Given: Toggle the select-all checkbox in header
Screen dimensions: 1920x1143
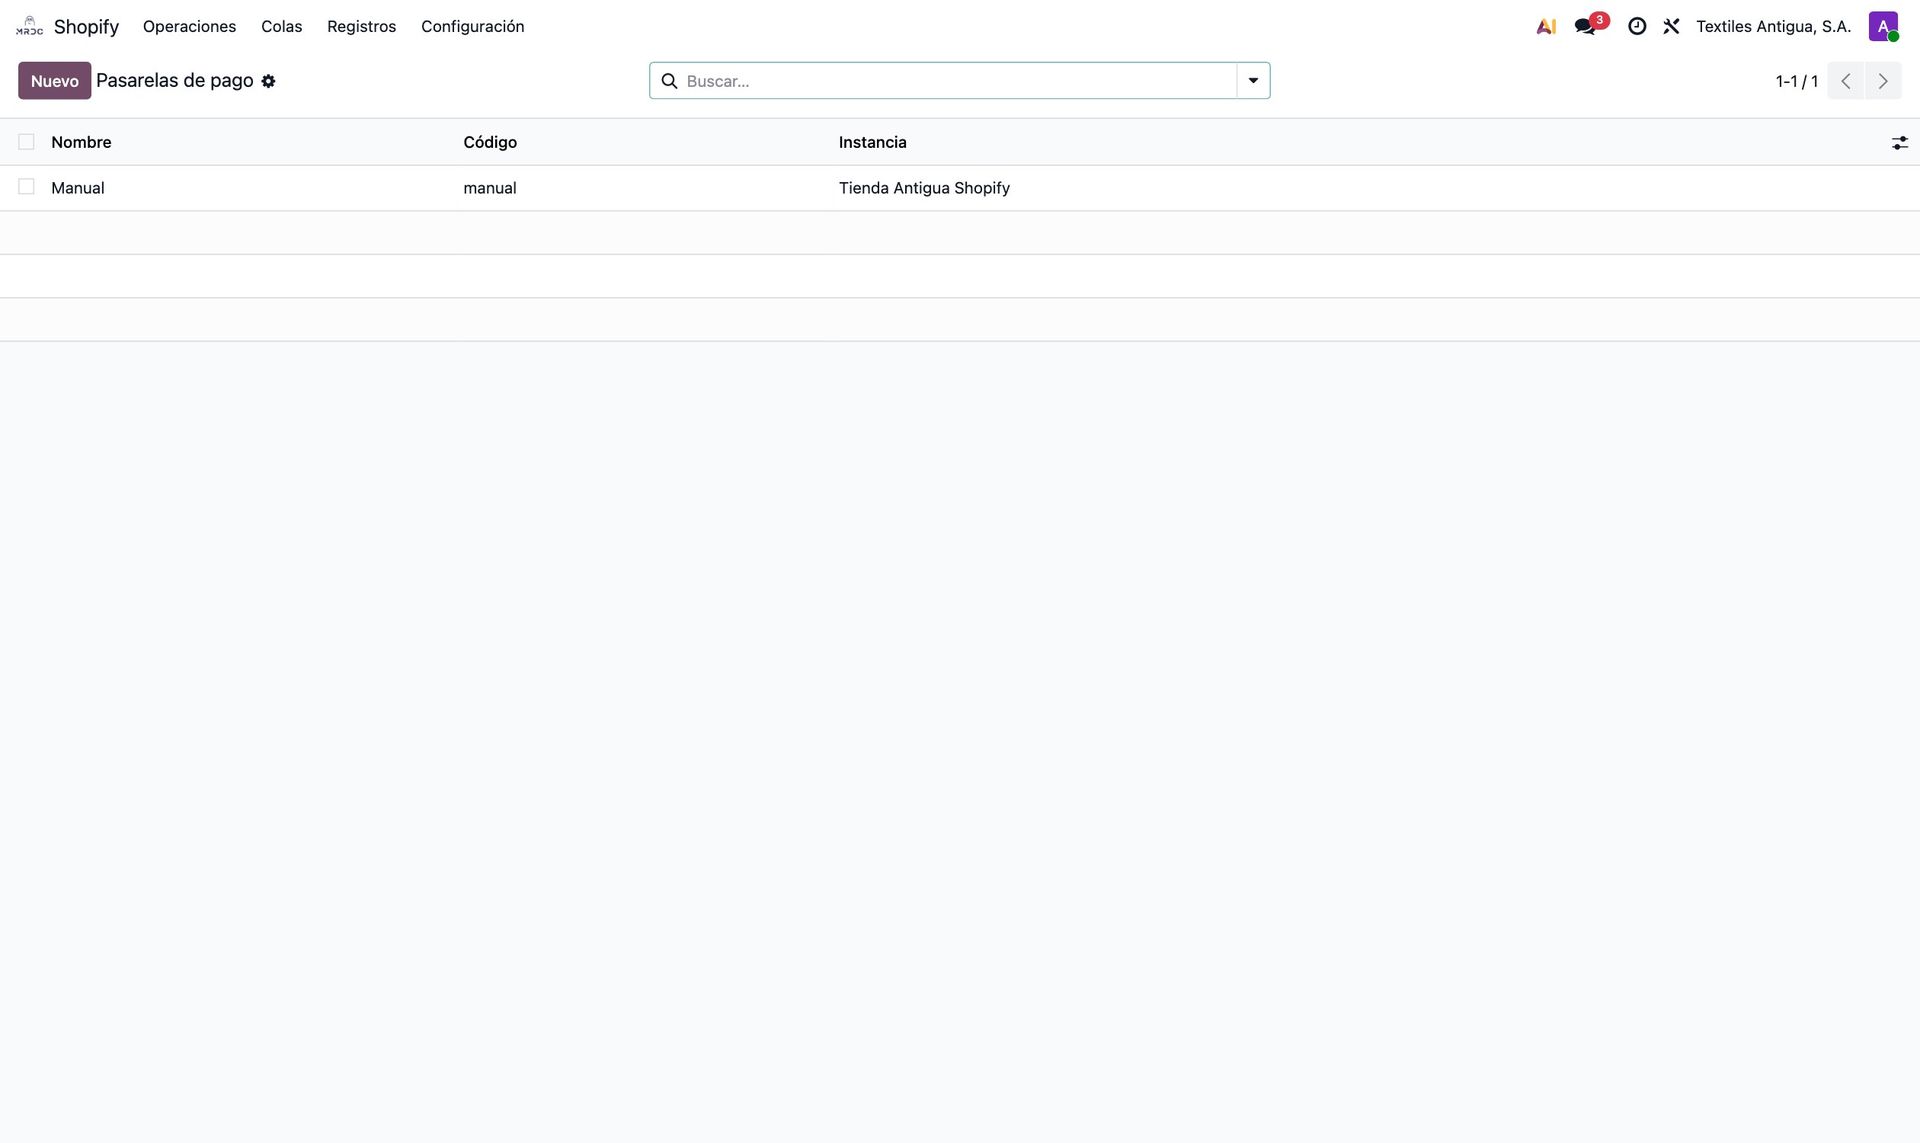Looking at the screenshot, I should [26, 142].
